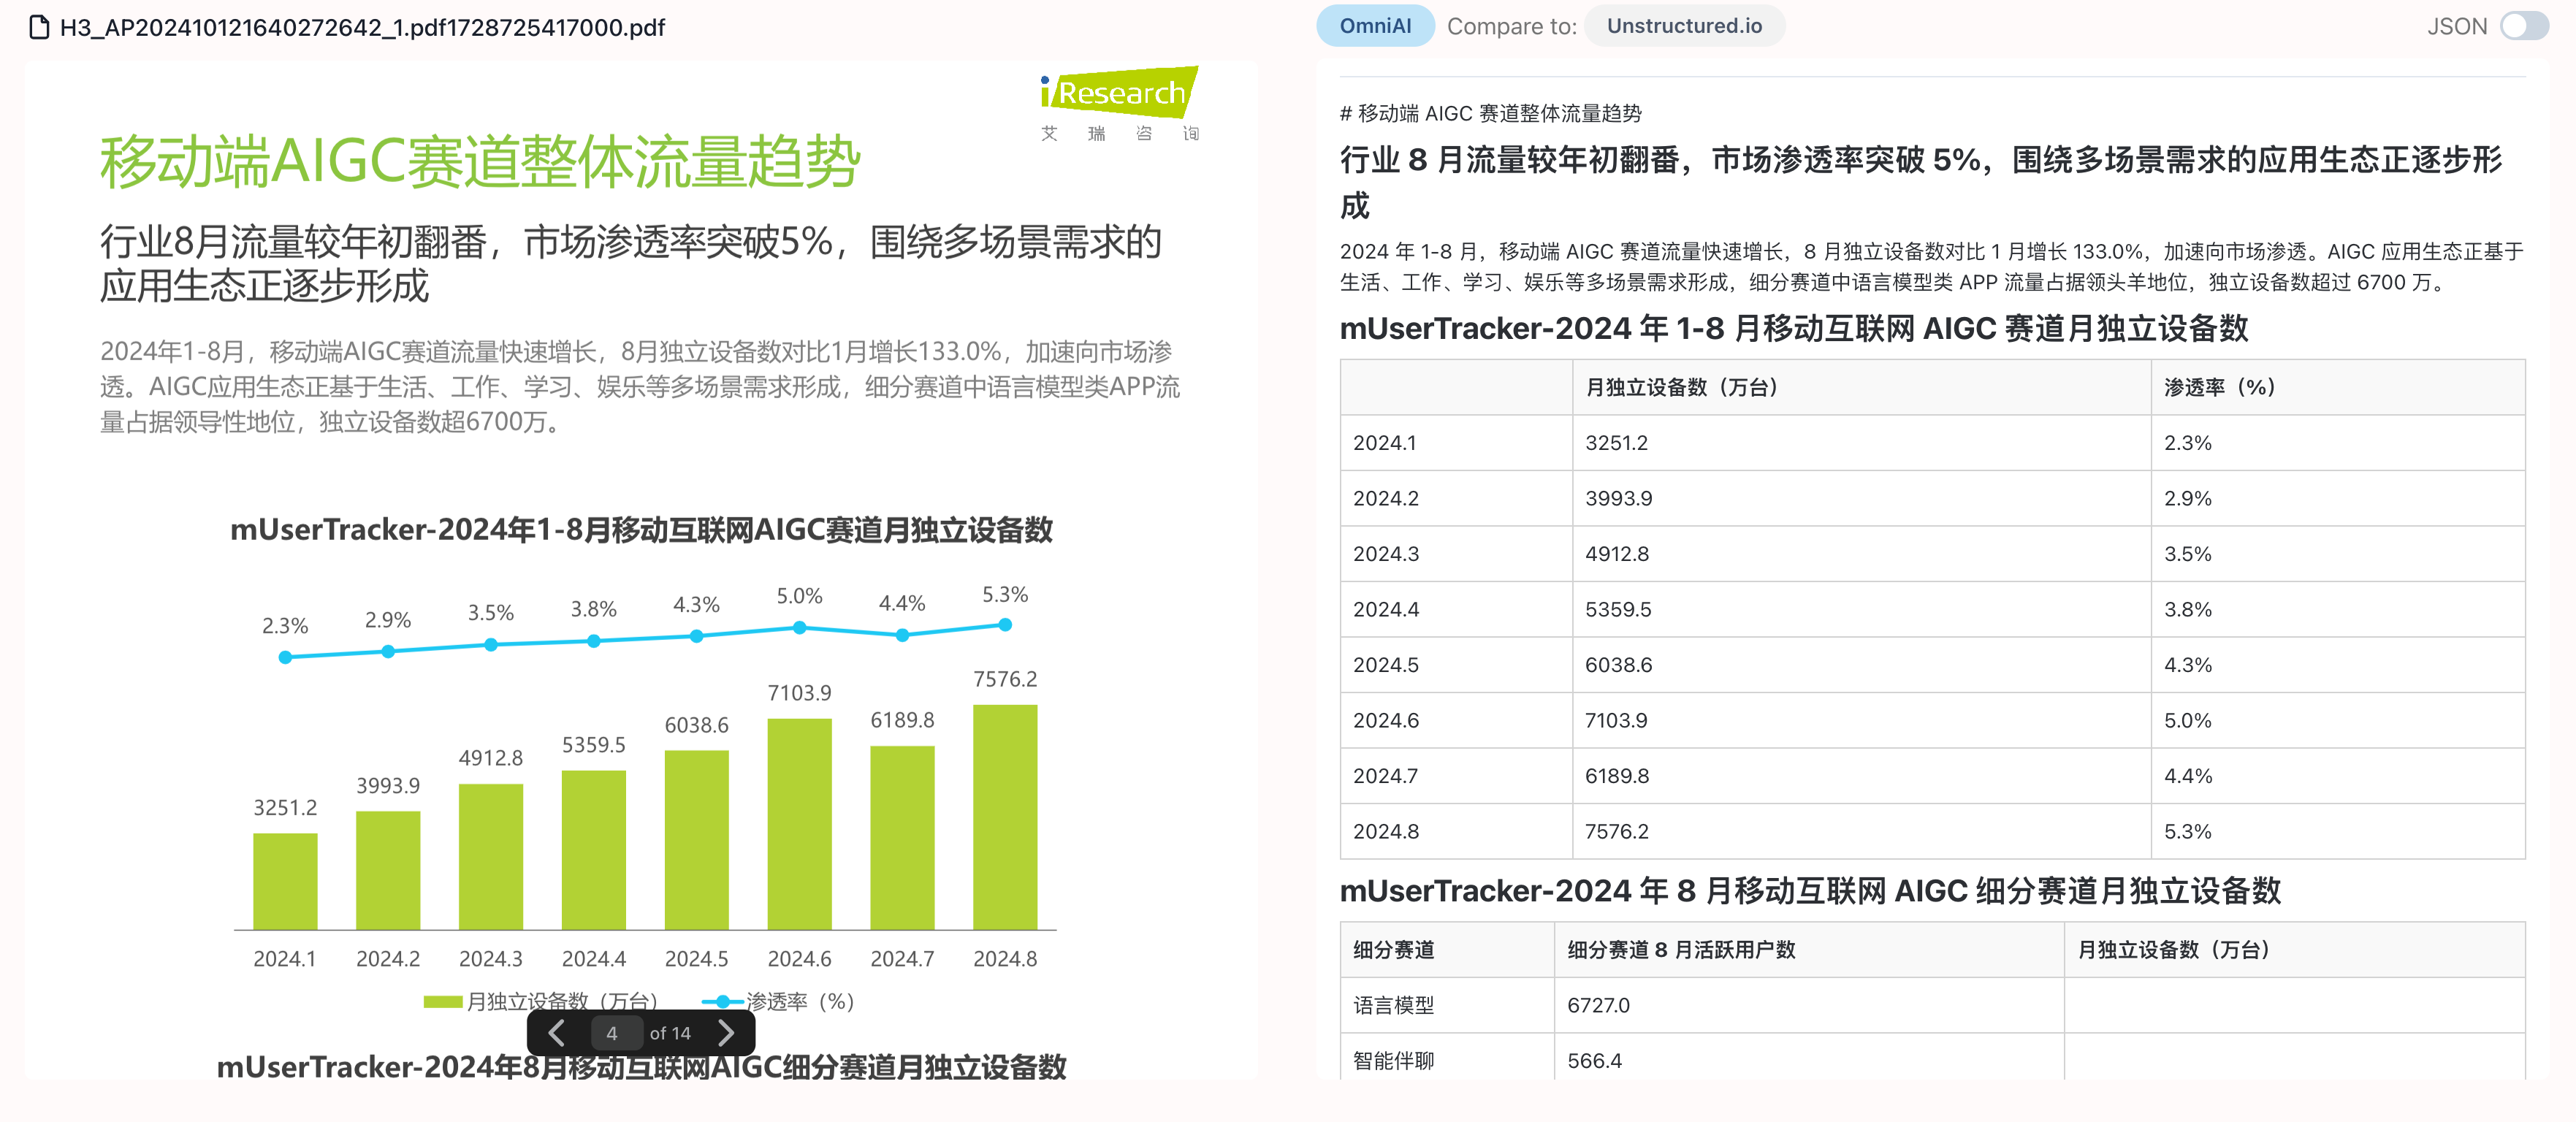Click the 2024.1 bar labeled 3251.2
The image size is (2576, 1122).
(285, 881)
